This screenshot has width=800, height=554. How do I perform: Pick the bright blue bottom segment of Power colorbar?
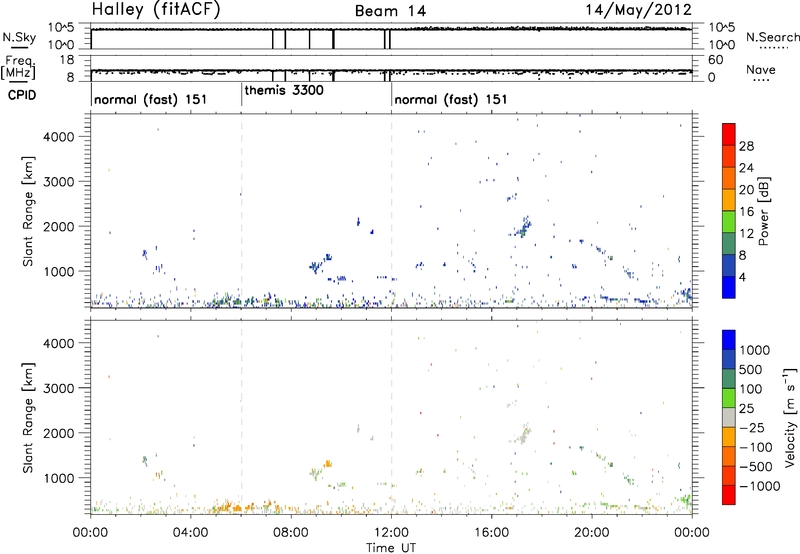[x=729, y=287]
